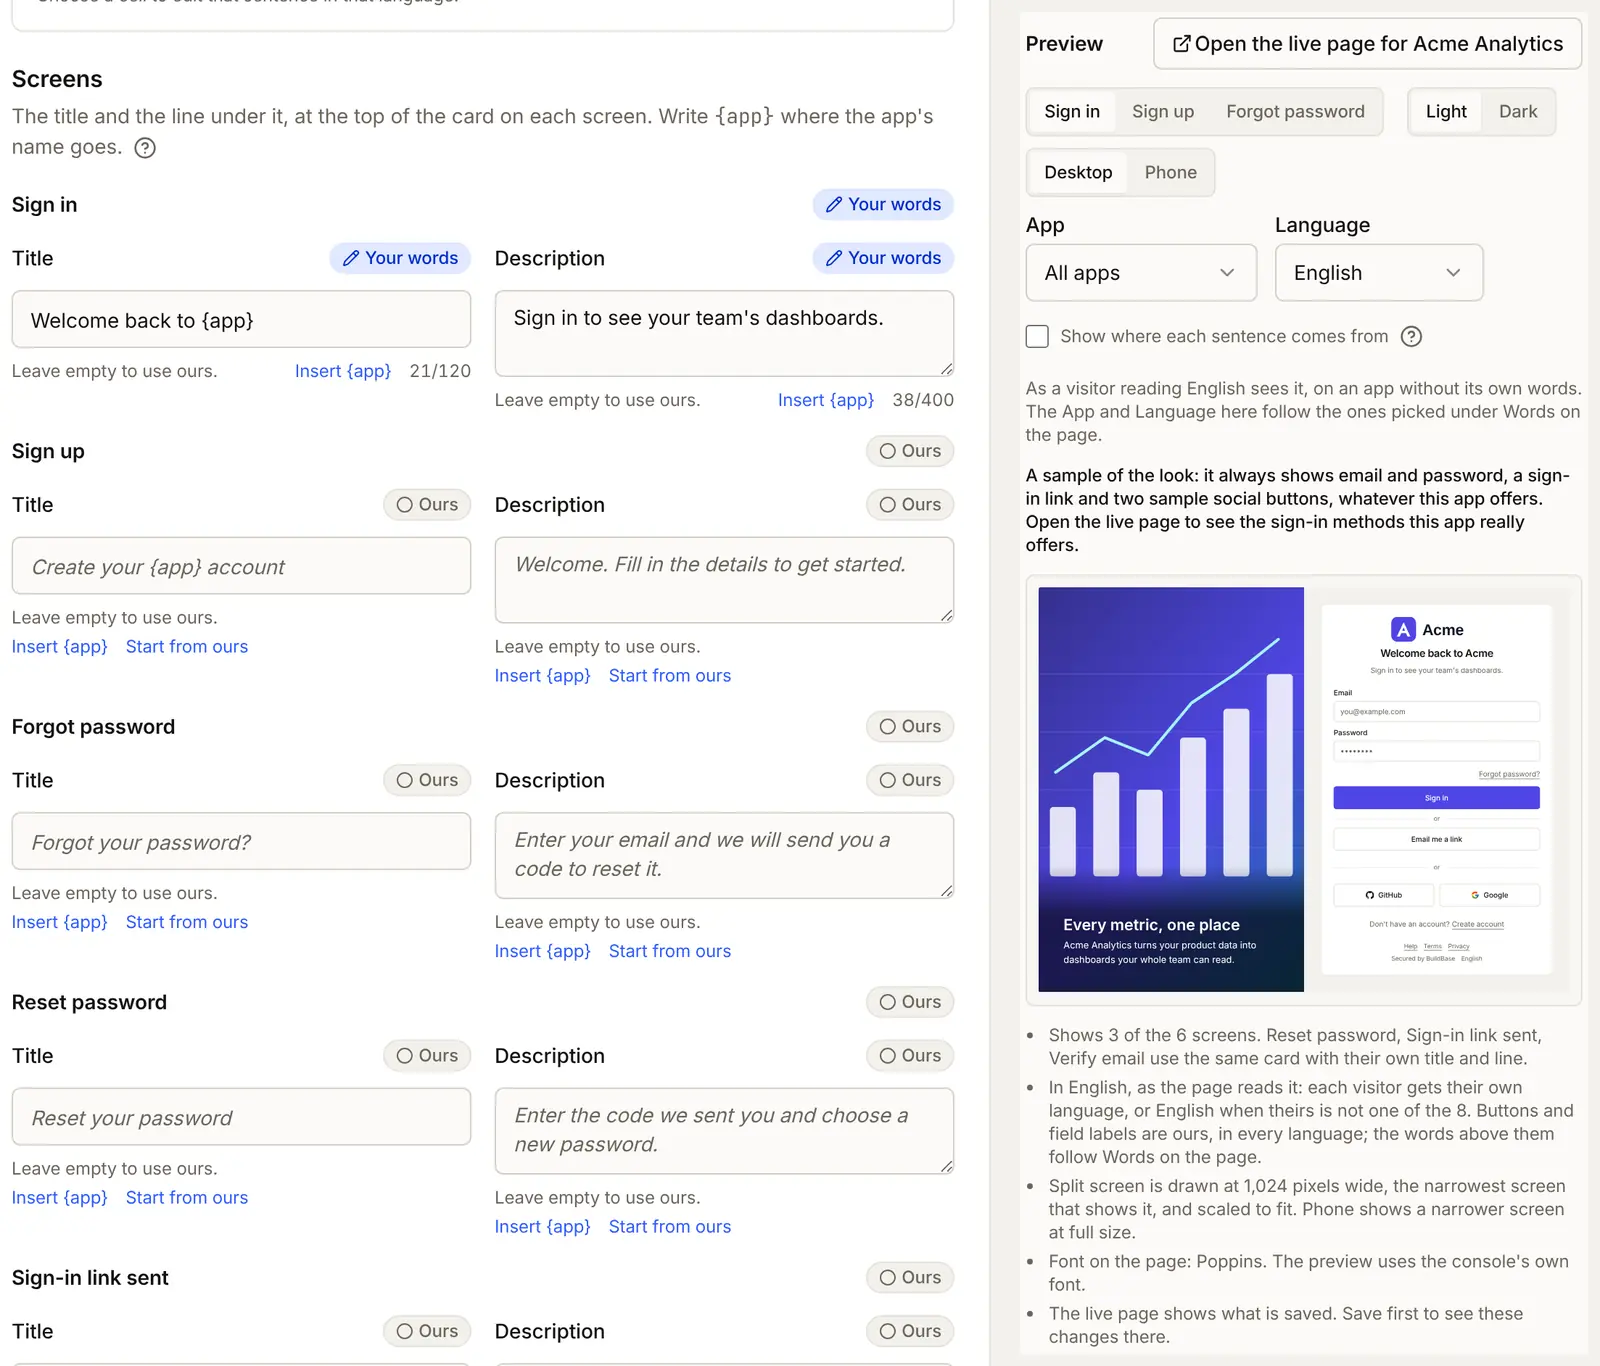This screenshot has height=1366, width=1600.
Task: Open the Language dropdown showing English
Action: click(x=1379, y=273)
